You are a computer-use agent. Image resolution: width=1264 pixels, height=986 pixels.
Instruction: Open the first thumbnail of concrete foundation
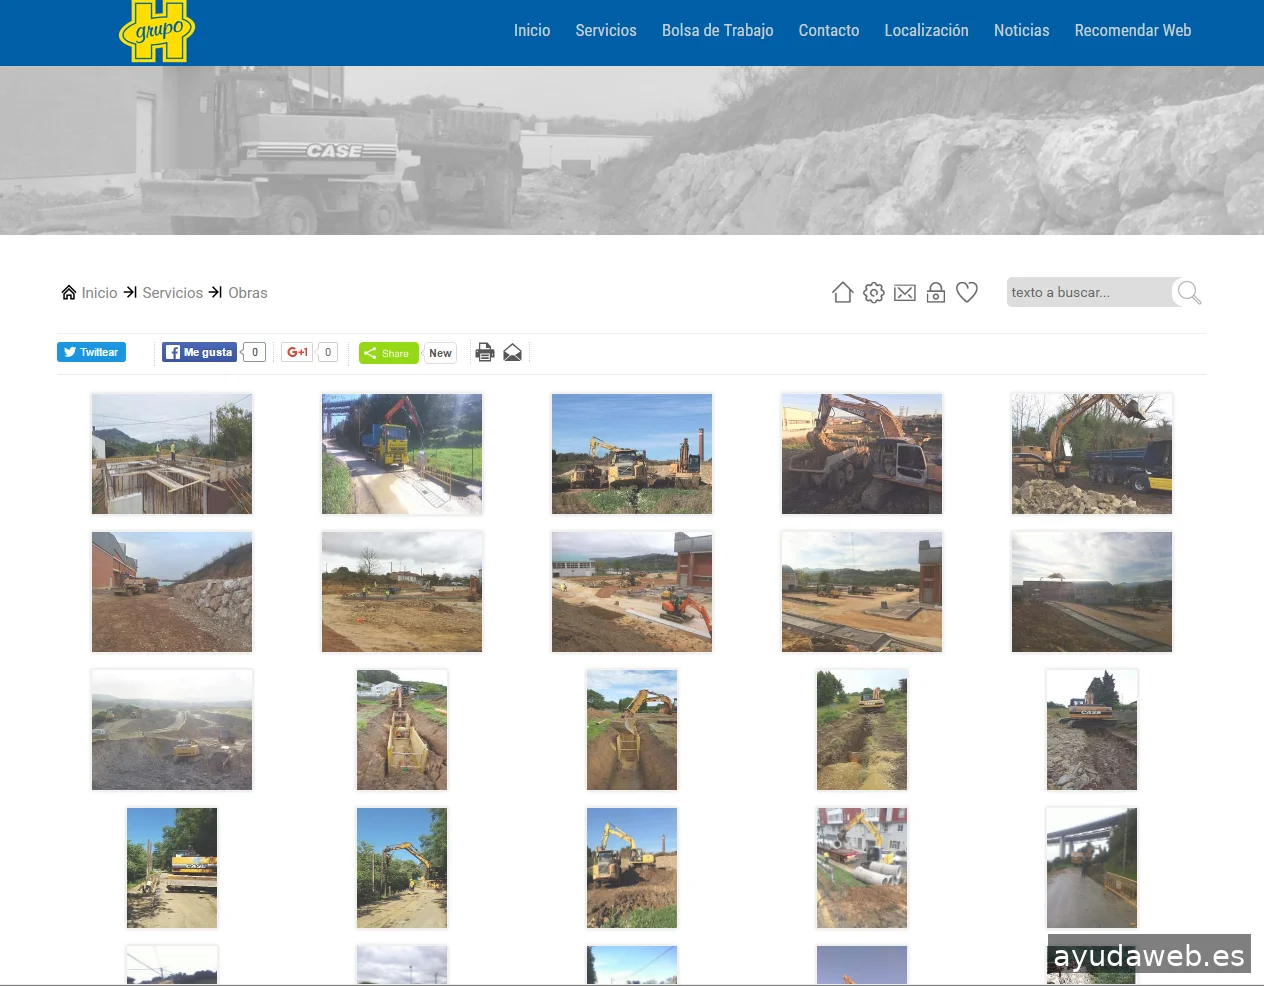(172, 454)
